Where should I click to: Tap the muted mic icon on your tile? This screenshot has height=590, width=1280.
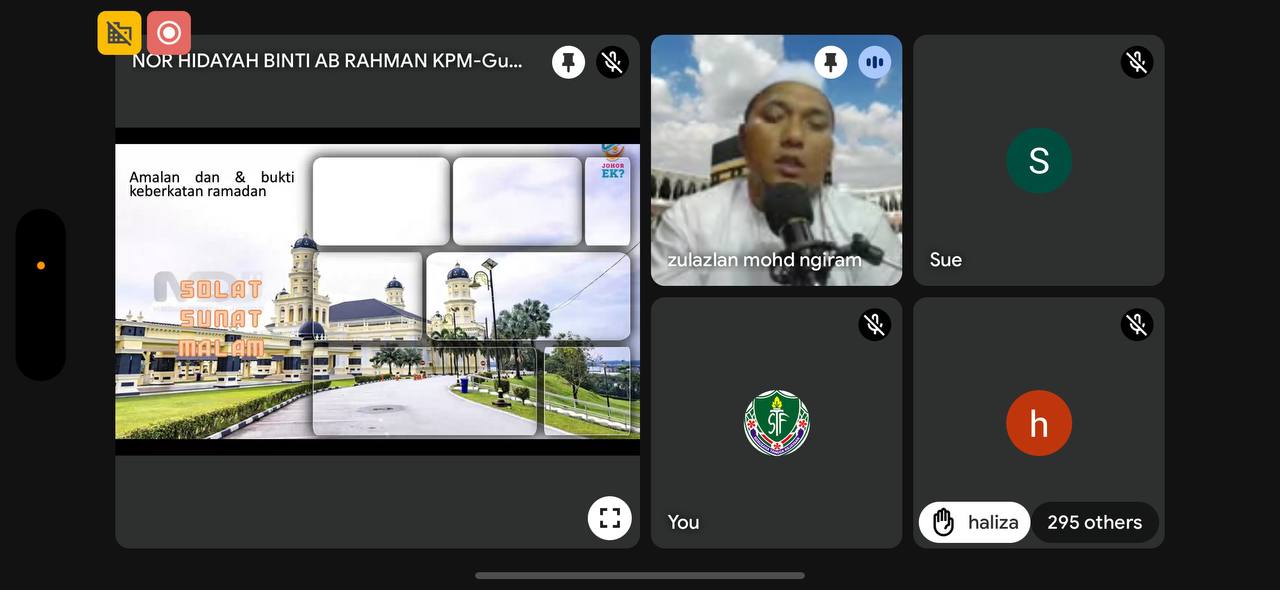[x=875, y=324]
